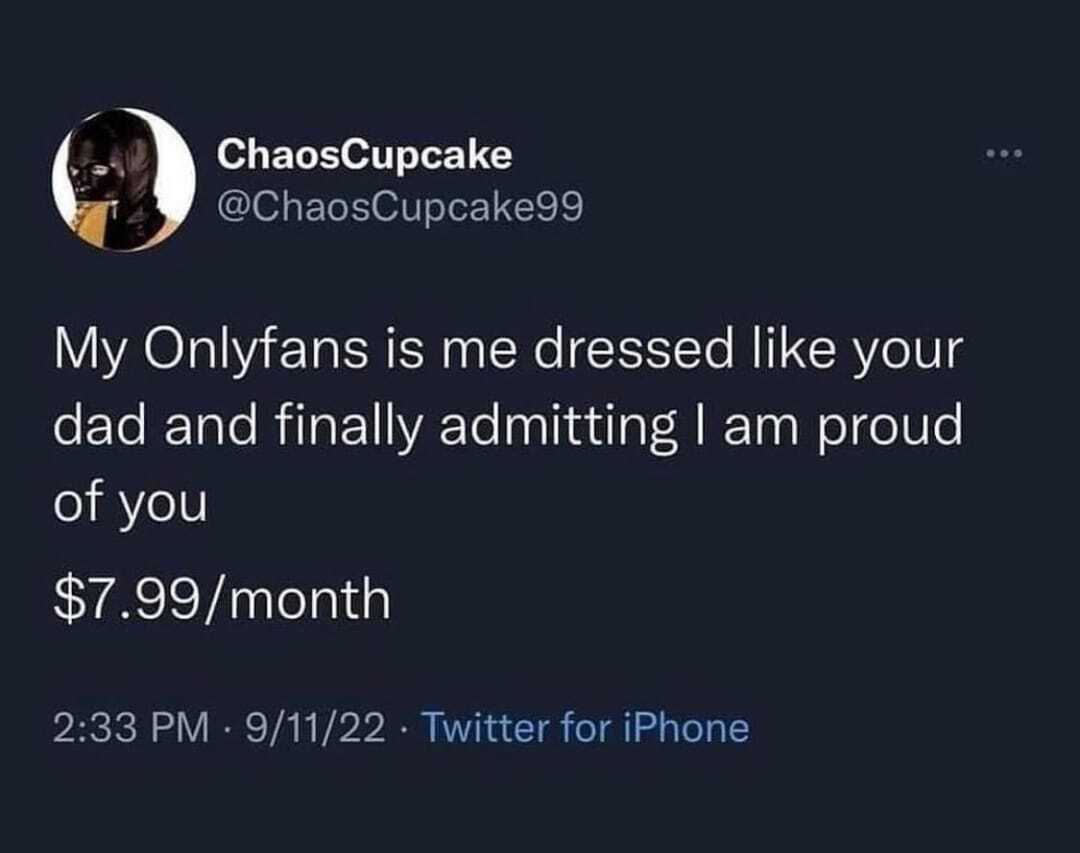Viewport: 1080px width, 853px height.
Task: Click the $7.99/month price text
Action: (221, 600)
